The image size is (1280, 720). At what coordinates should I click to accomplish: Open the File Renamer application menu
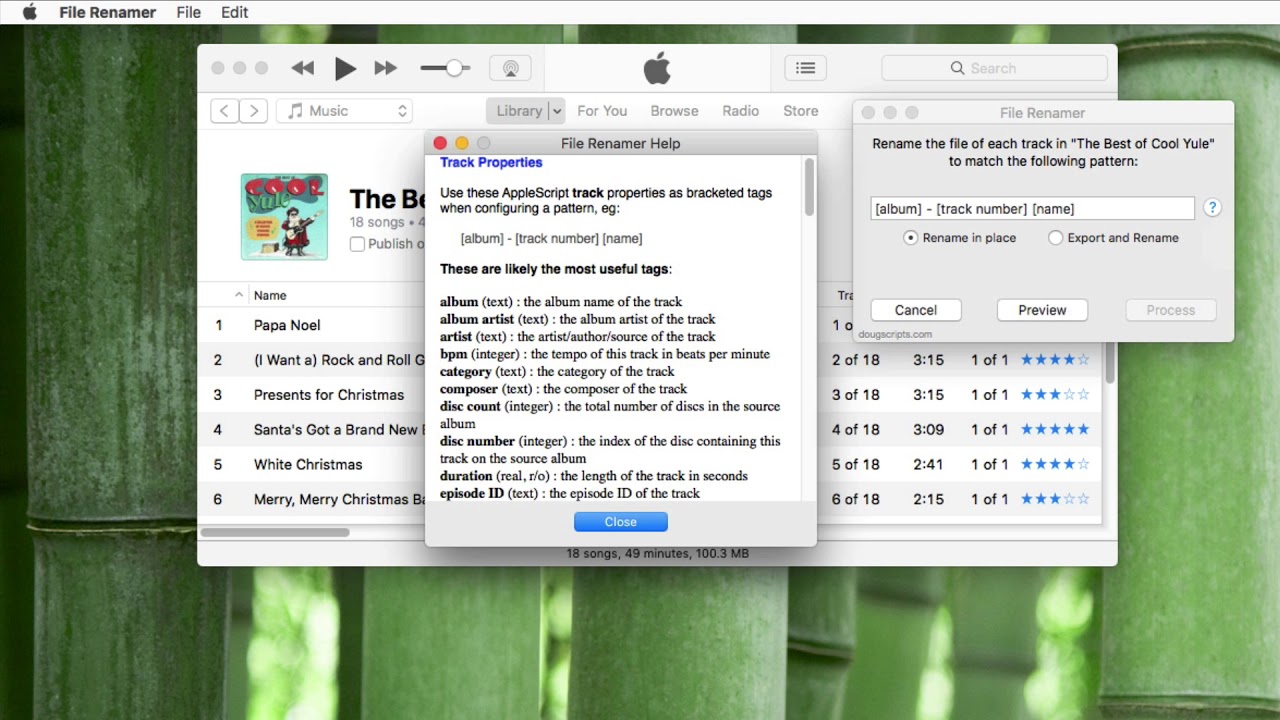coord(107,12)
